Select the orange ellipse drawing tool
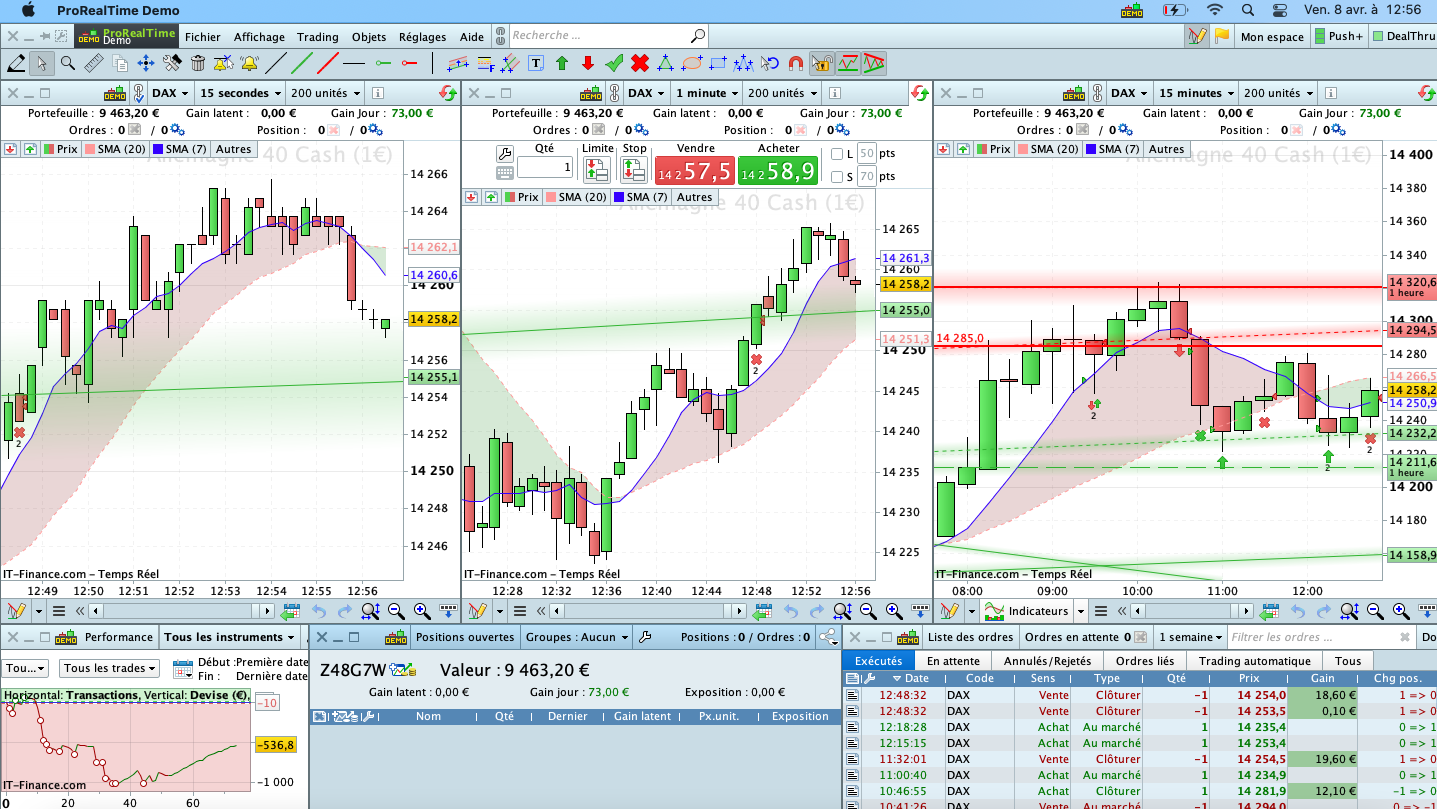Image resolution: width=1437 pixels, height=809 pixels. click(x=692, y=63)
